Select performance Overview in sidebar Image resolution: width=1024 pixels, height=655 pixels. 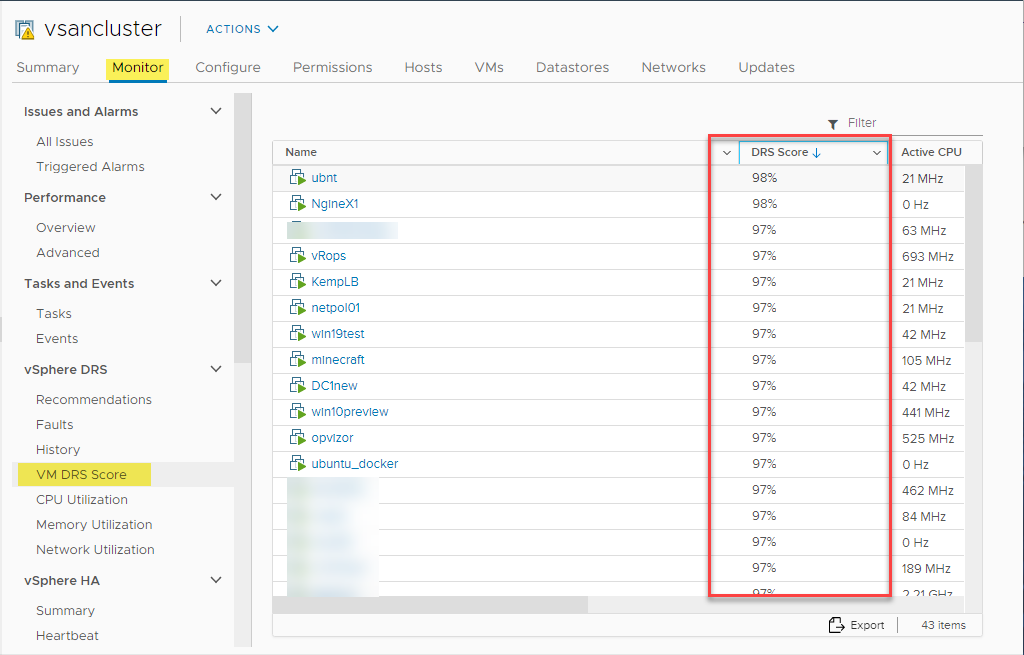click(65, 227)
